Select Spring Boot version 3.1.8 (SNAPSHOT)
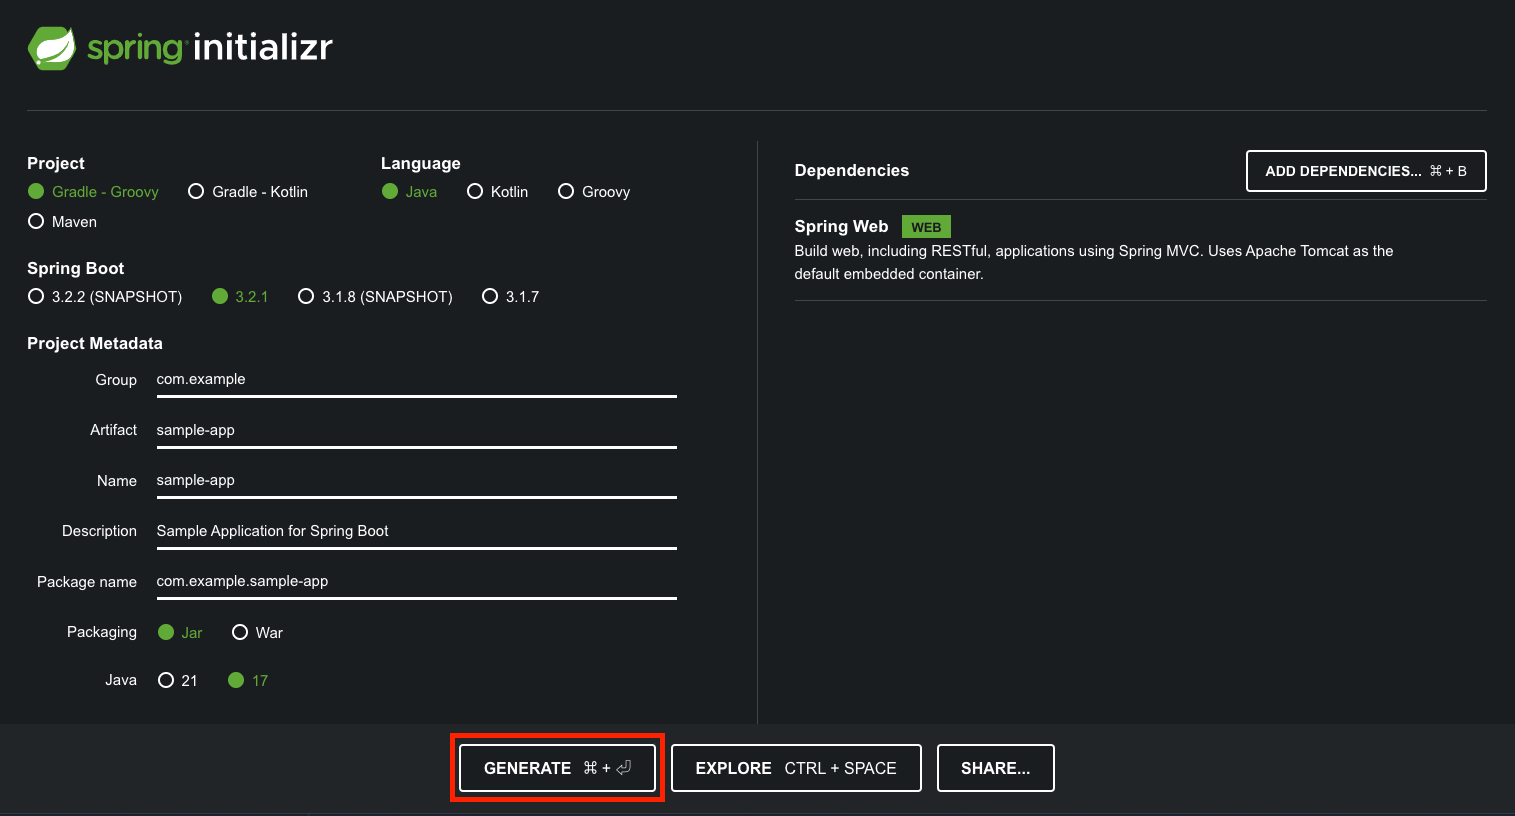This screenshot has height=816, width=1515. pyautogui.click(x=306, y=296)
